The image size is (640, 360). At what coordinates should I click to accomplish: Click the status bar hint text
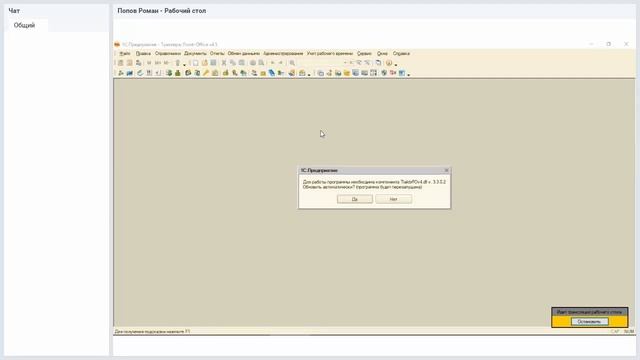click(x=152, y=331)
